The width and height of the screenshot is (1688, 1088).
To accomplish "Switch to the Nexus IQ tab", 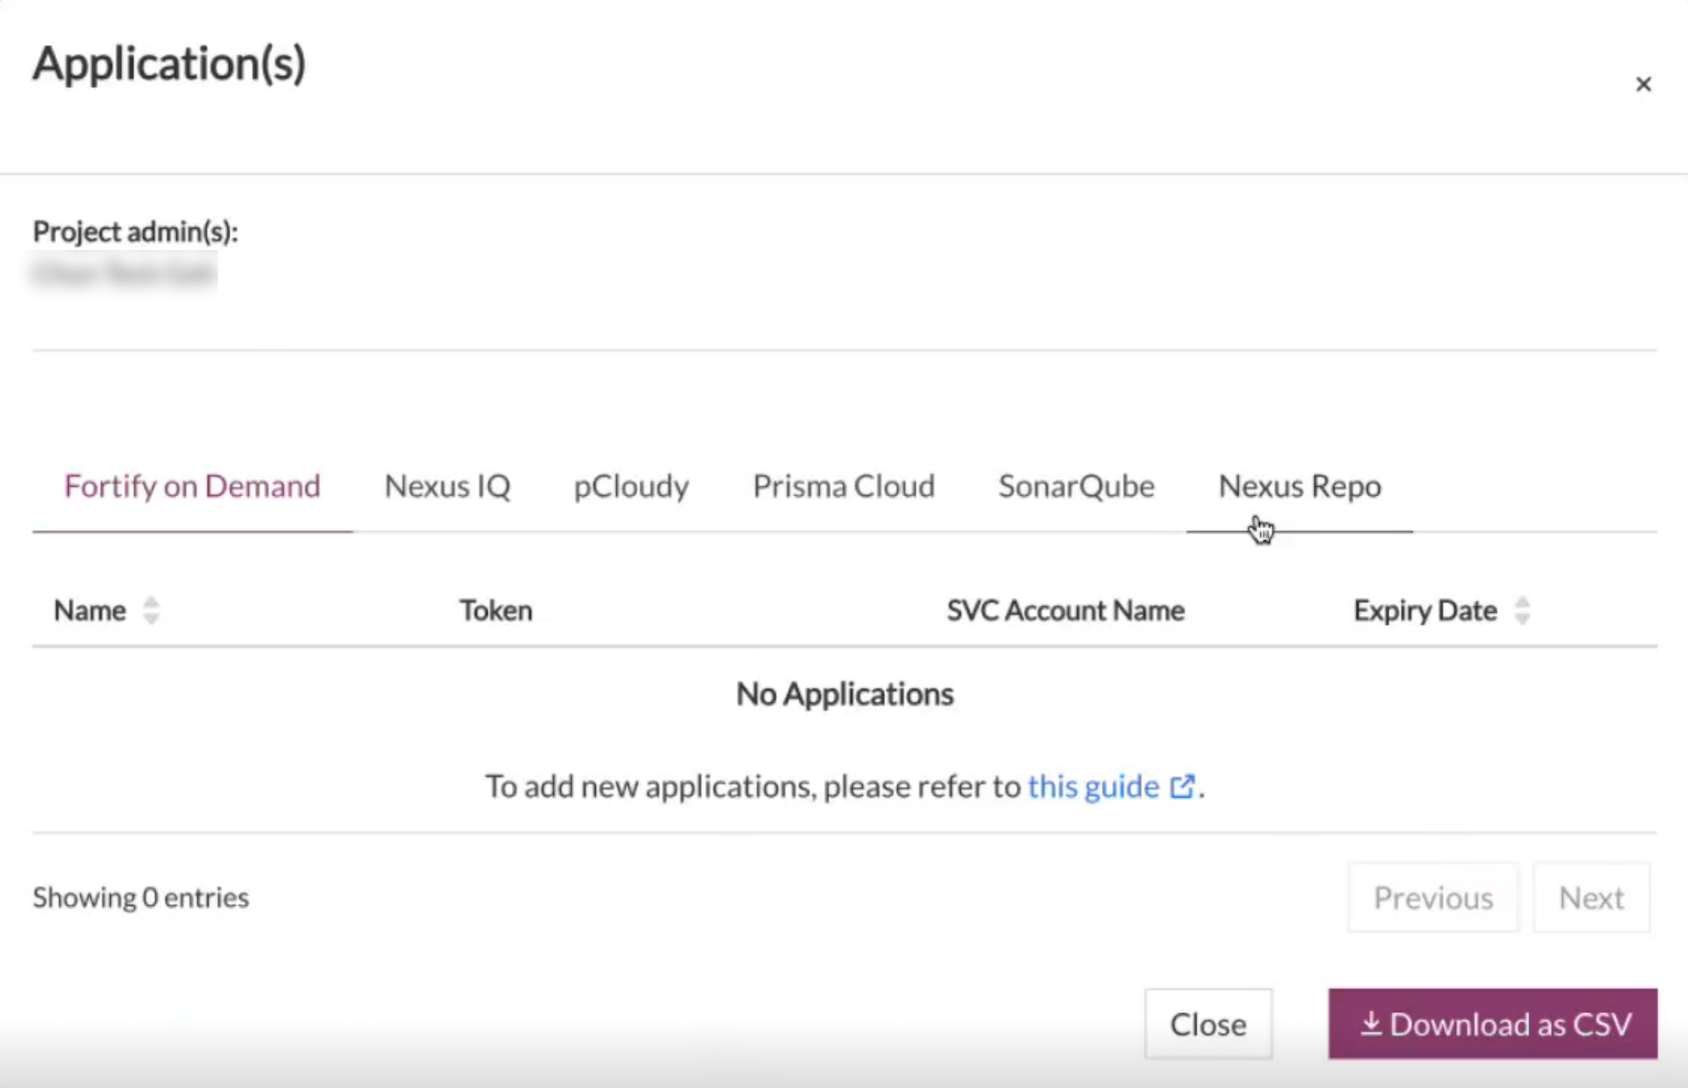I will click(447, 486).
